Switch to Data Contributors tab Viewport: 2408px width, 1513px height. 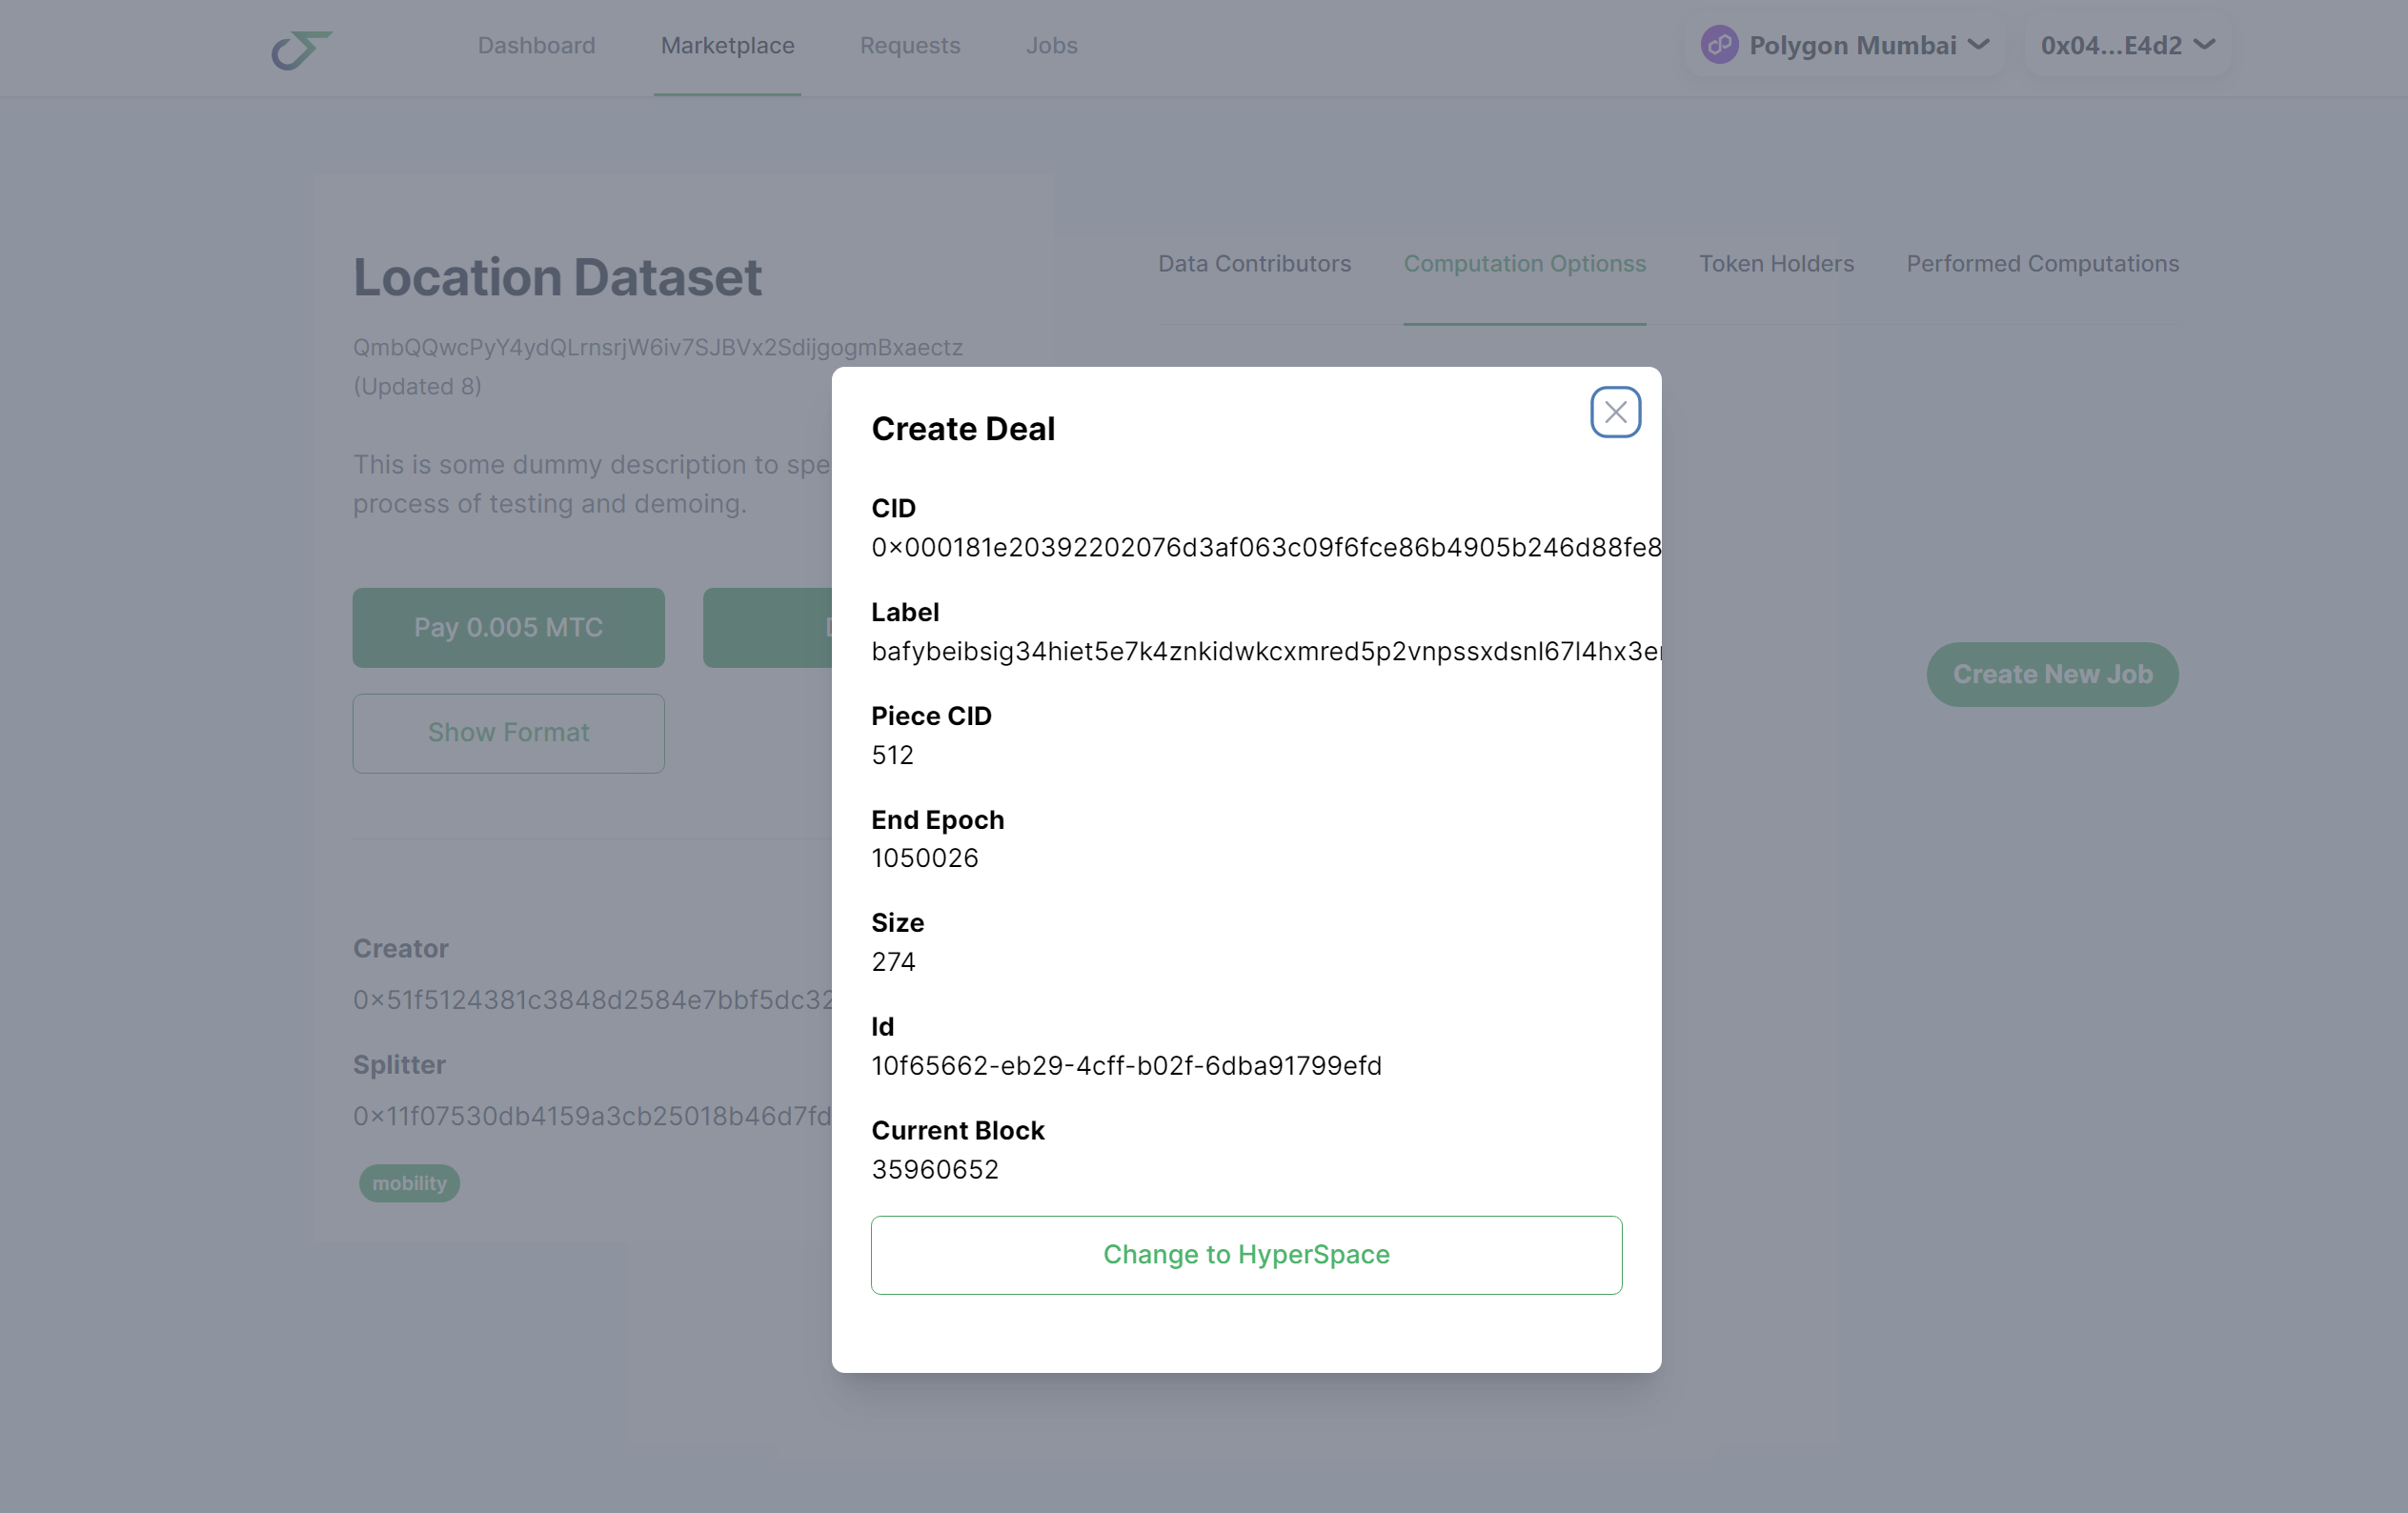1254,264
